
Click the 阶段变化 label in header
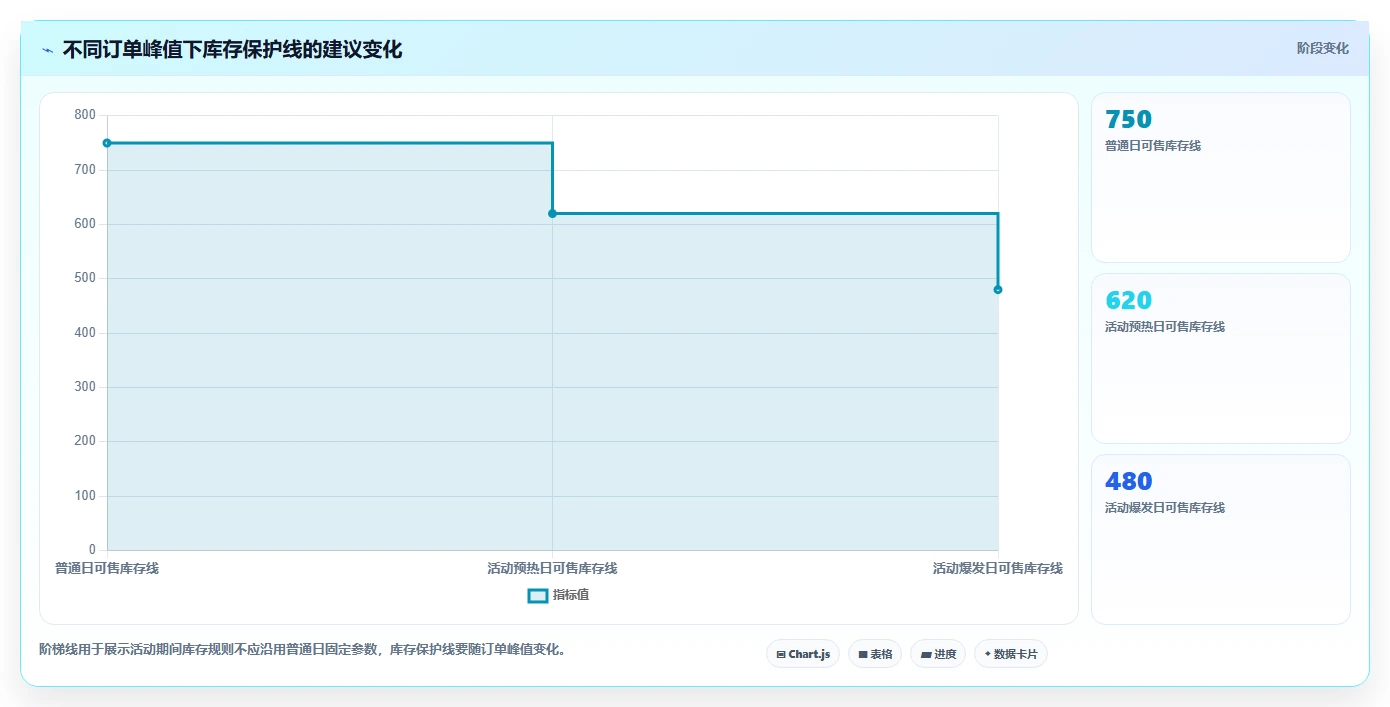tap(1323, 48)
